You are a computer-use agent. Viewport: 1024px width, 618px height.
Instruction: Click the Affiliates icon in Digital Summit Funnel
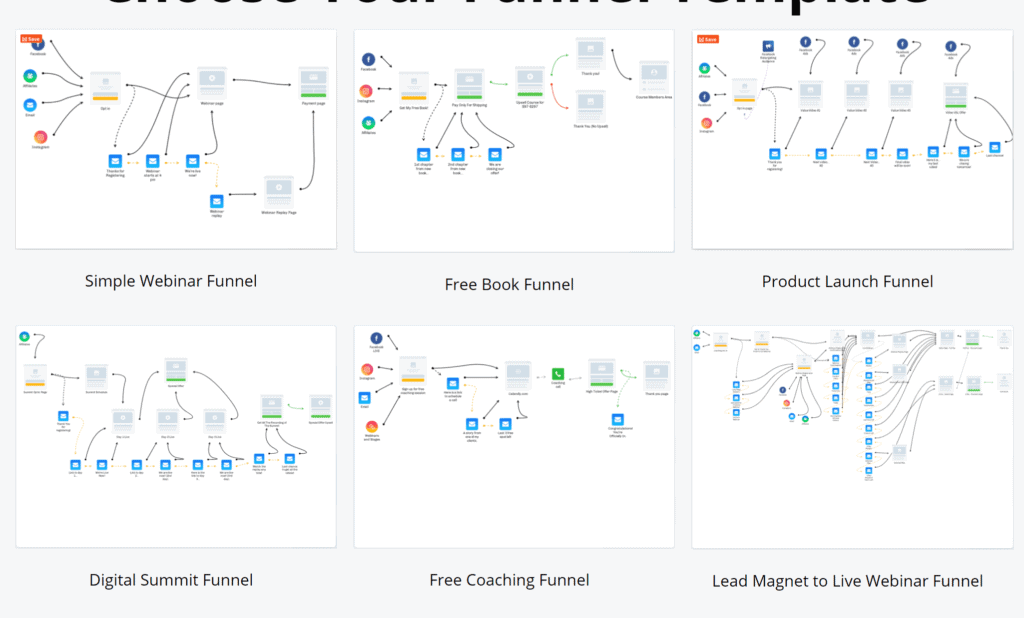pyautogui.click(x=24, y=336)
